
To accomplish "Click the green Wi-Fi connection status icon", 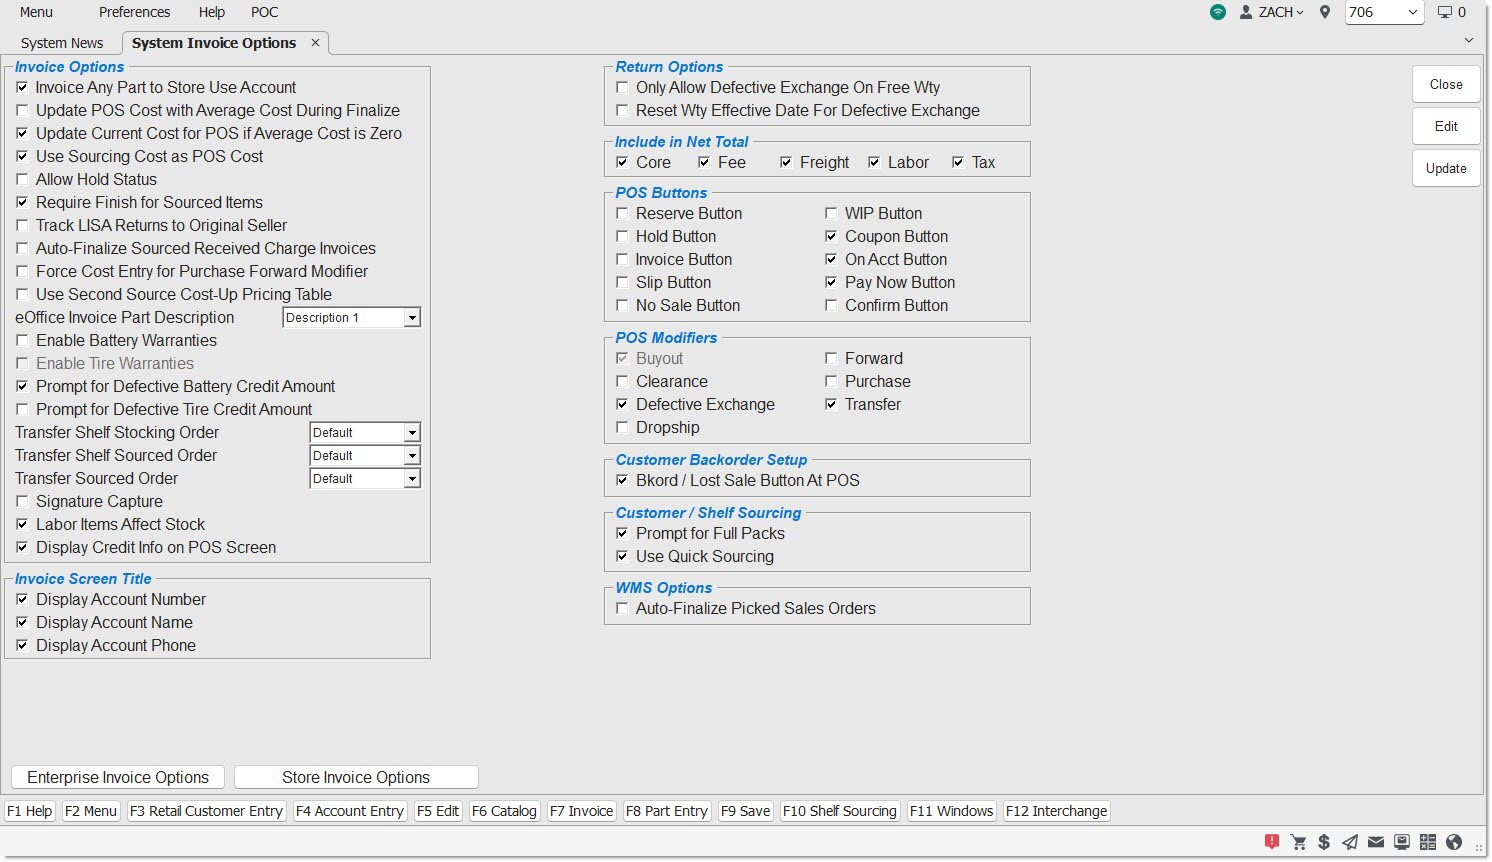I will tap(1217, 12).
